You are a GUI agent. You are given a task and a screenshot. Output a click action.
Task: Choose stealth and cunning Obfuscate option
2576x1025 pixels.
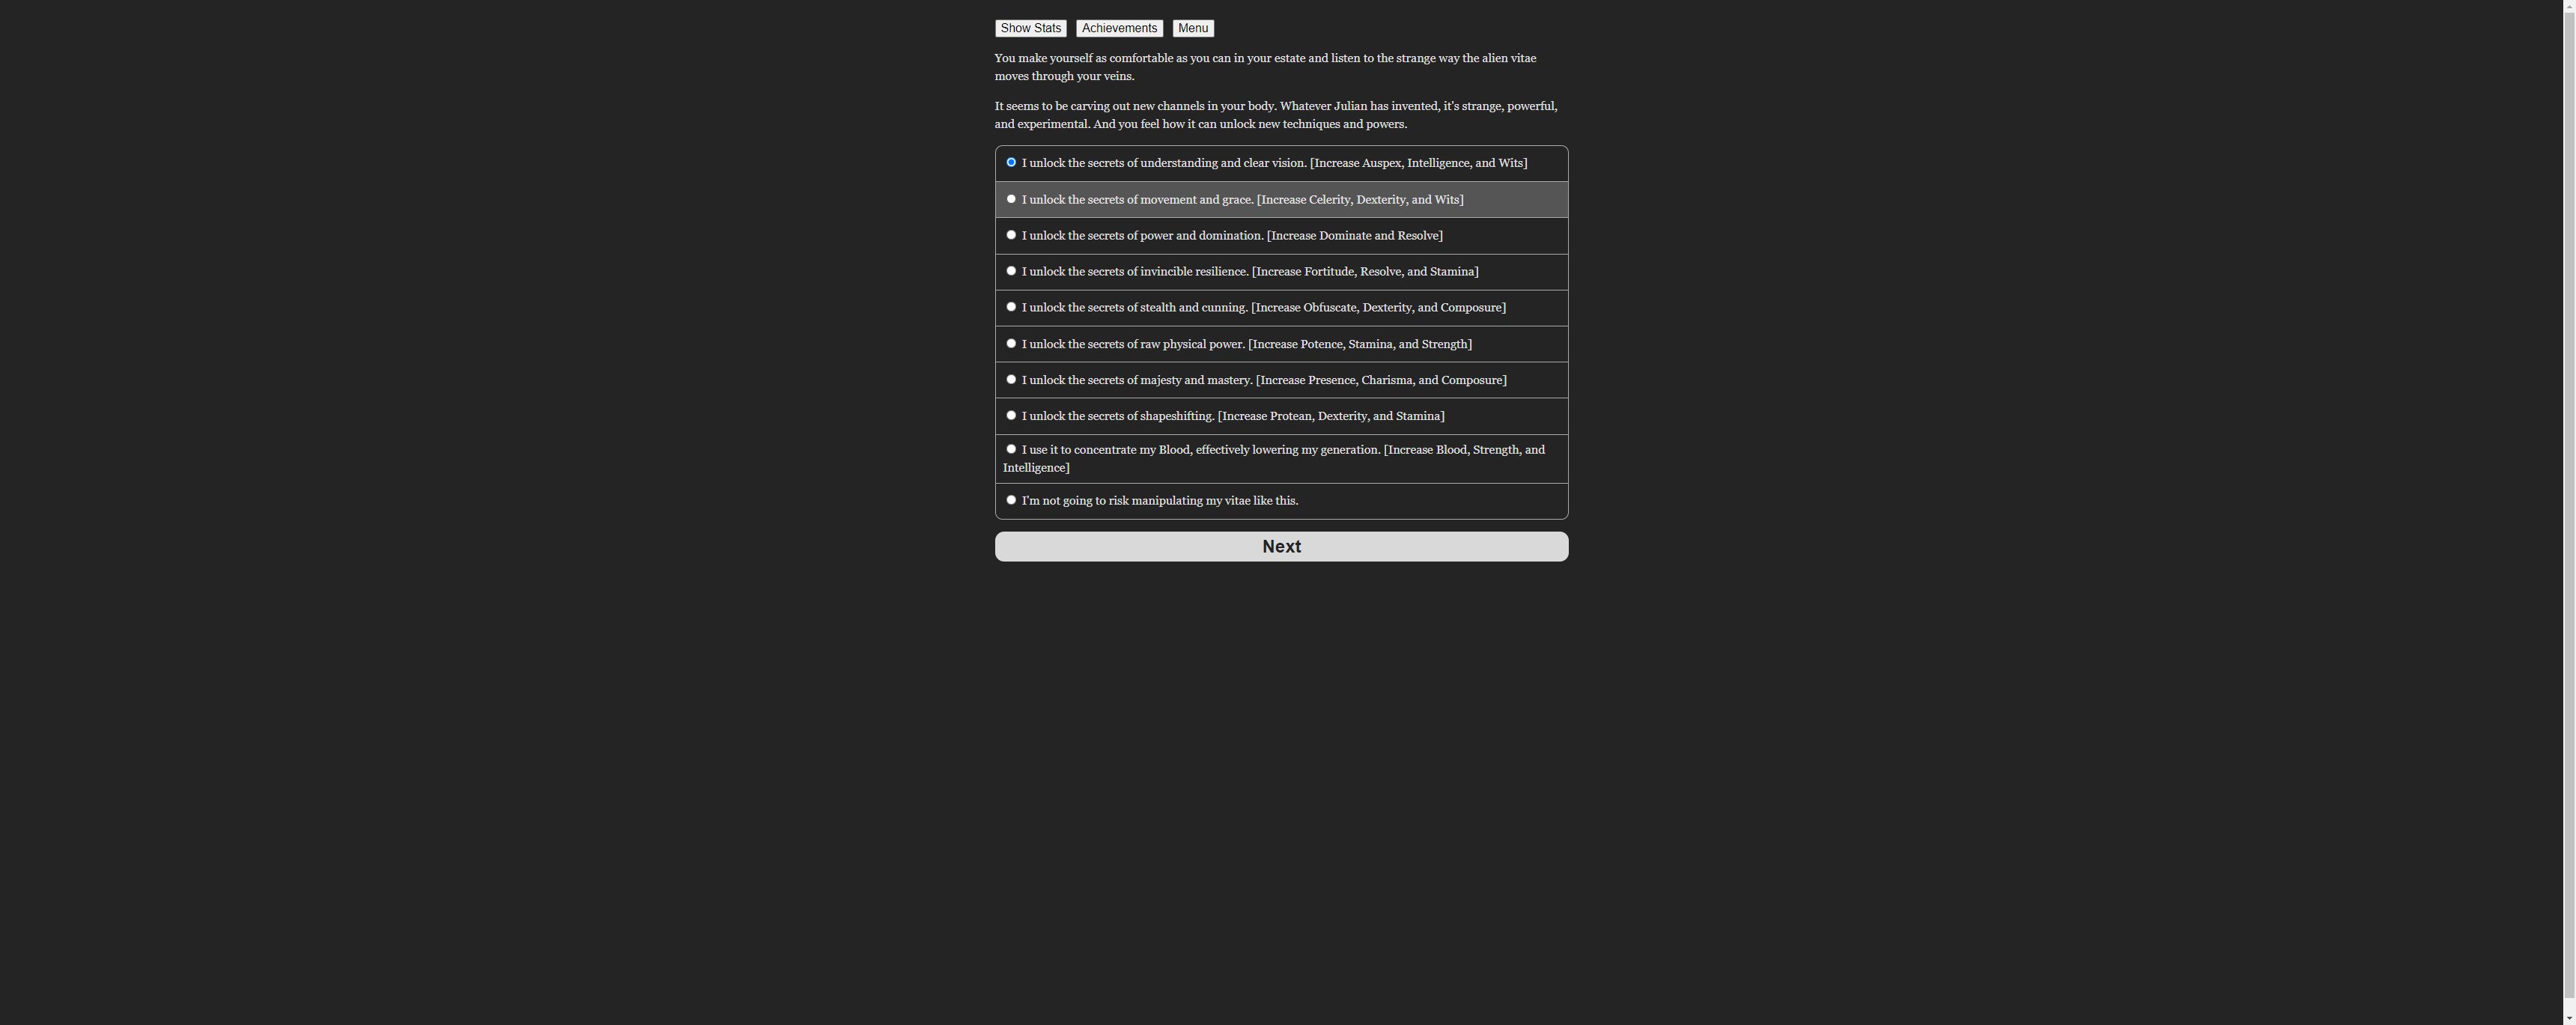coord(1281,308)
